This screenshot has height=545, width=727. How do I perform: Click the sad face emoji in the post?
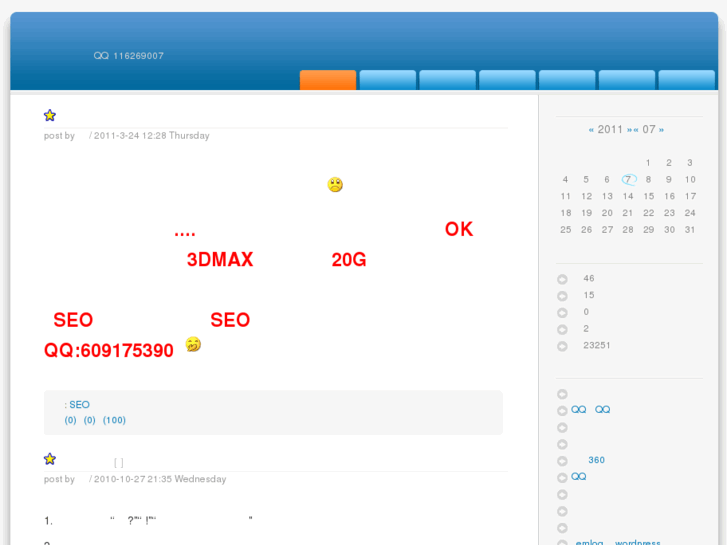pyautogui.click(x=335, y=184)
